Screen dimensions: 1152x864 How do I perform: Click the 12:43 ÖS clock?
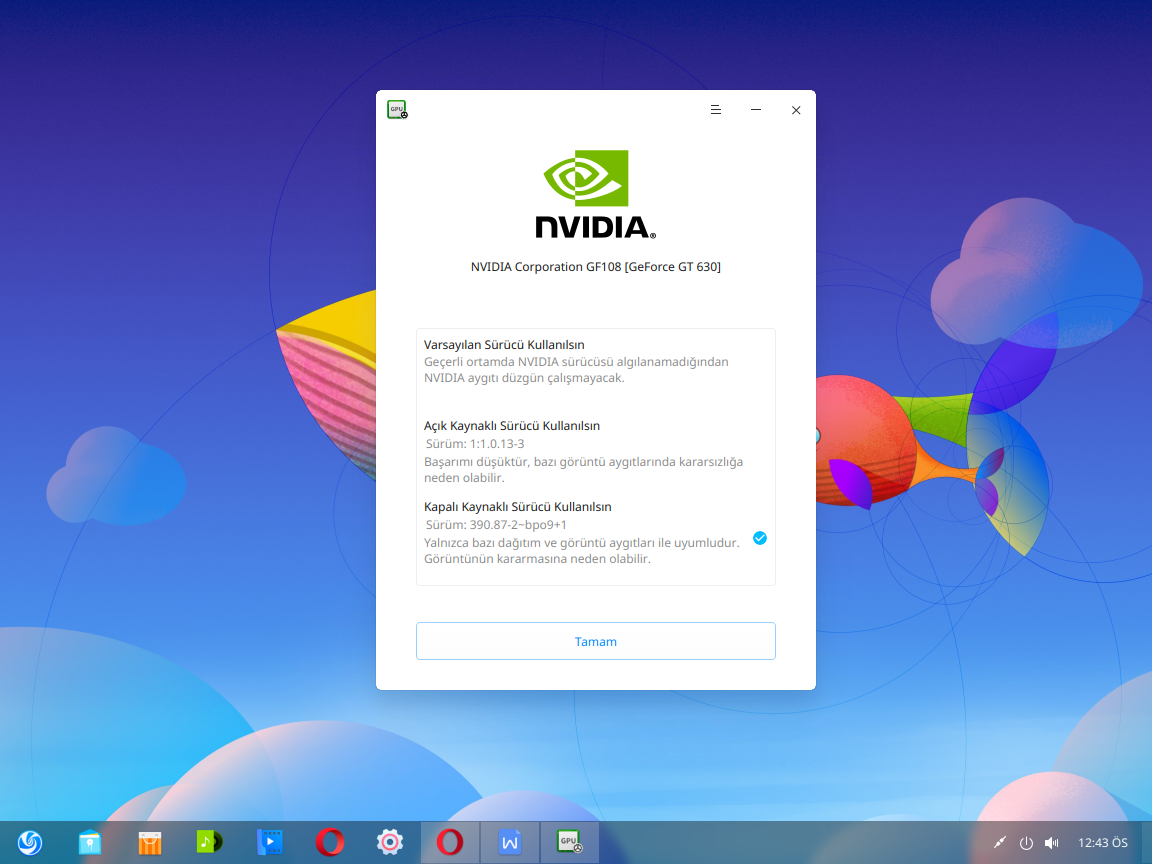pyautogui.click(x=1103, y=843)
